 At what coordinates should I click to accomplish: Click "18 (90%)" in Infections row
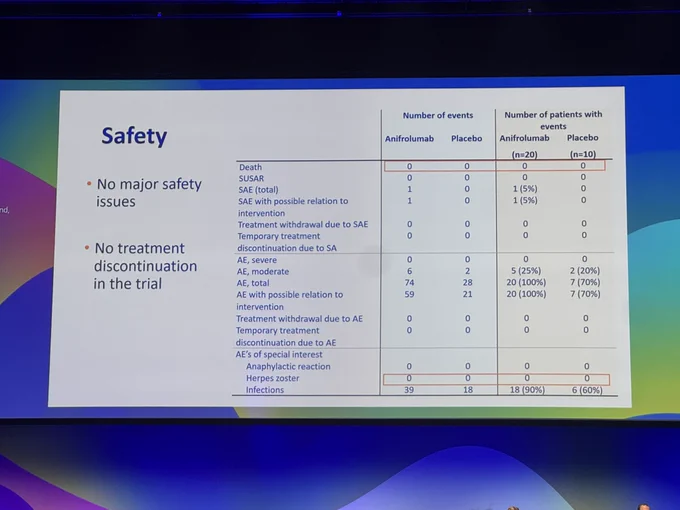(x=527, y=390)
